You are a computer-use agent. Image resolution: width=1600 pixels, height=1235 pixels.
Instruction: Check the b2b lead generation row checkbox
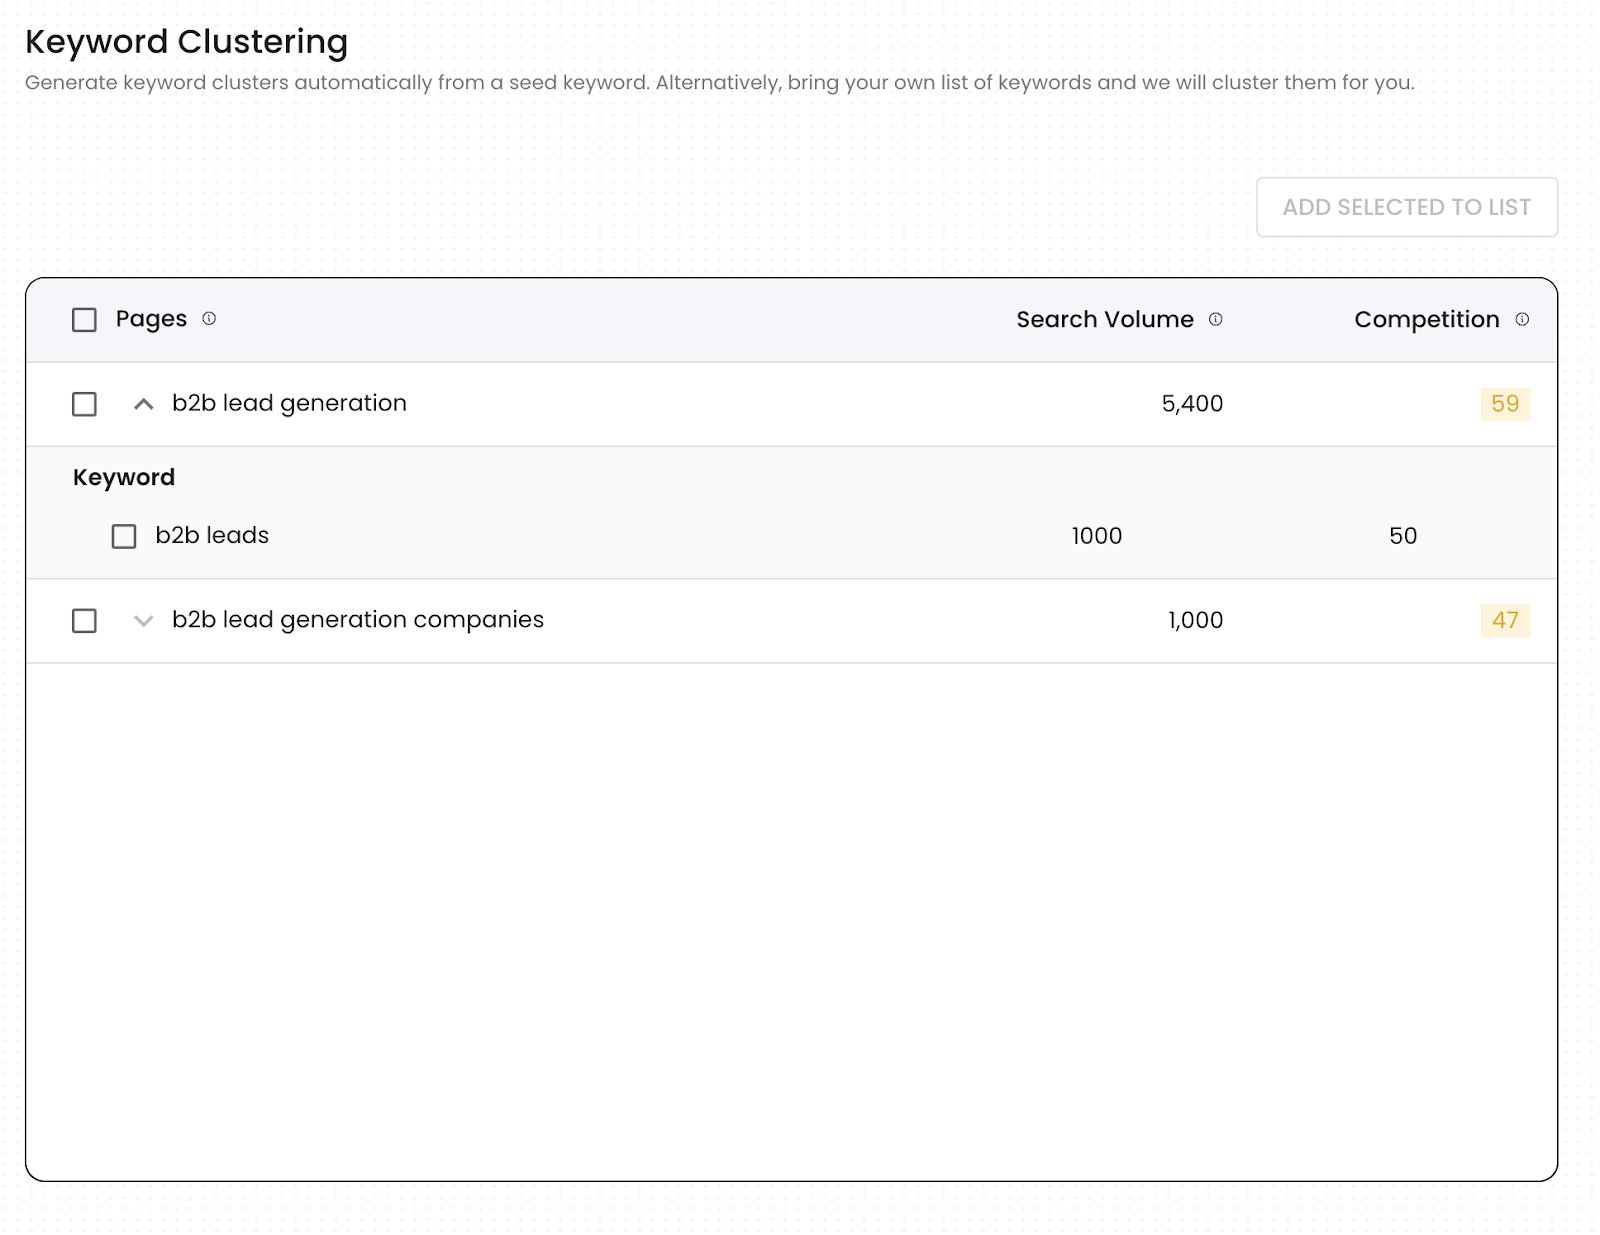click(x=85, y=404)
